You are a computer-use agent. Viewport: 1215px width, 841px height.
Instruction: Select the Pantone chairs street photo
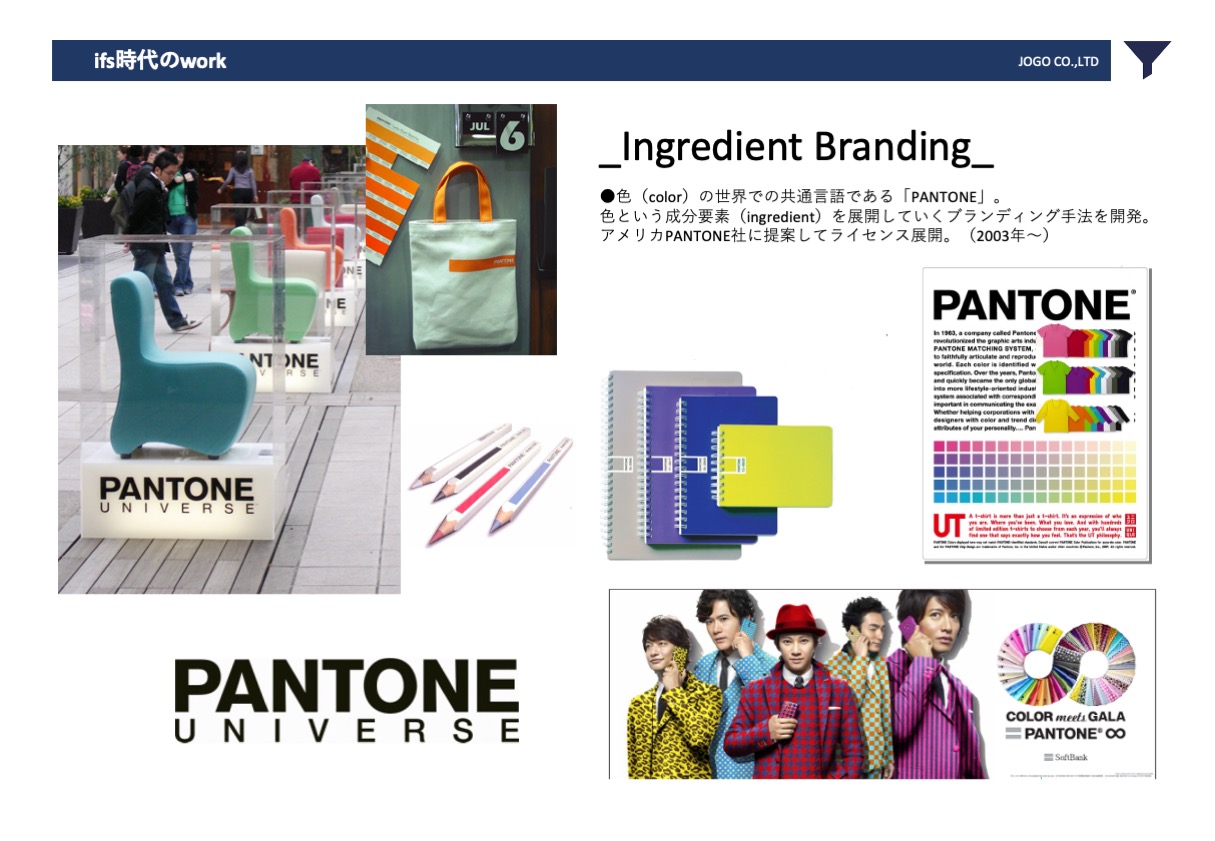click(x=229, y=369)
